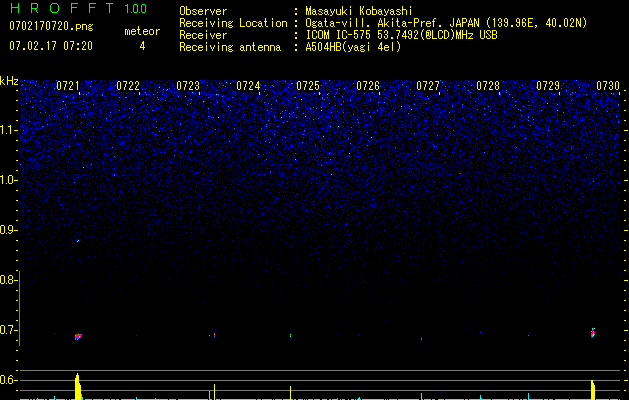Click the tall yellow power peak near 0721
629x400 pixels.
pyautogui.click(x=78, y=386)
